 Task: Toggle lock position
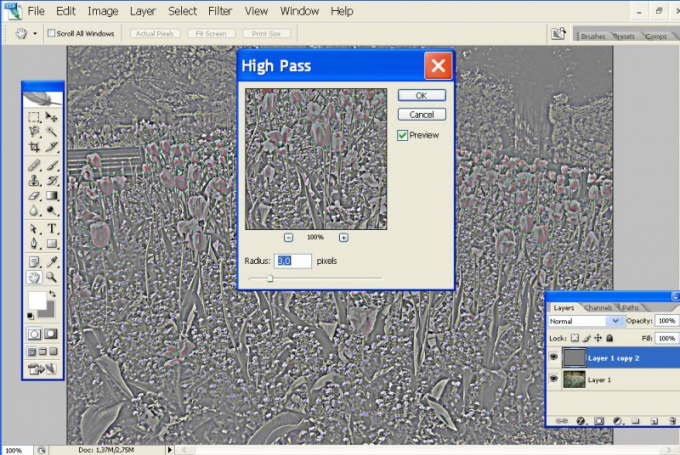point(598,338)
